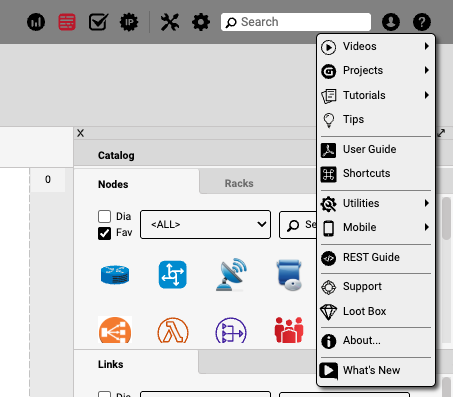This screenshot has height=397, width=453.
Task: Click the expand panel arrow icon
Action: click(441, 133)
